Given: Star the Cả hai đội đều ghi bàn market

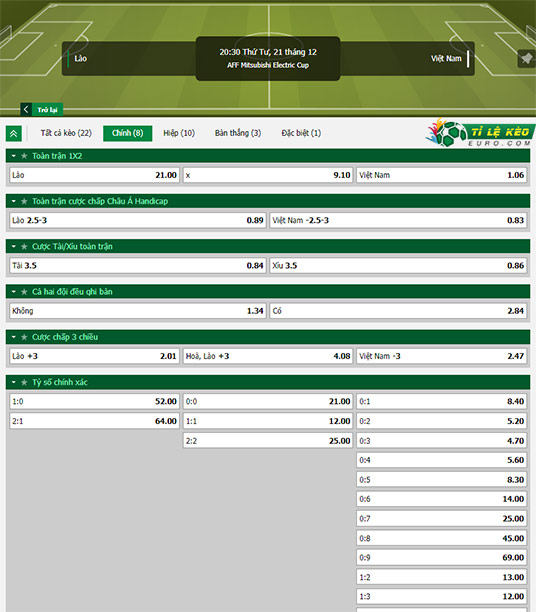Looking at the screenshot, I should (x=24, y=292).
